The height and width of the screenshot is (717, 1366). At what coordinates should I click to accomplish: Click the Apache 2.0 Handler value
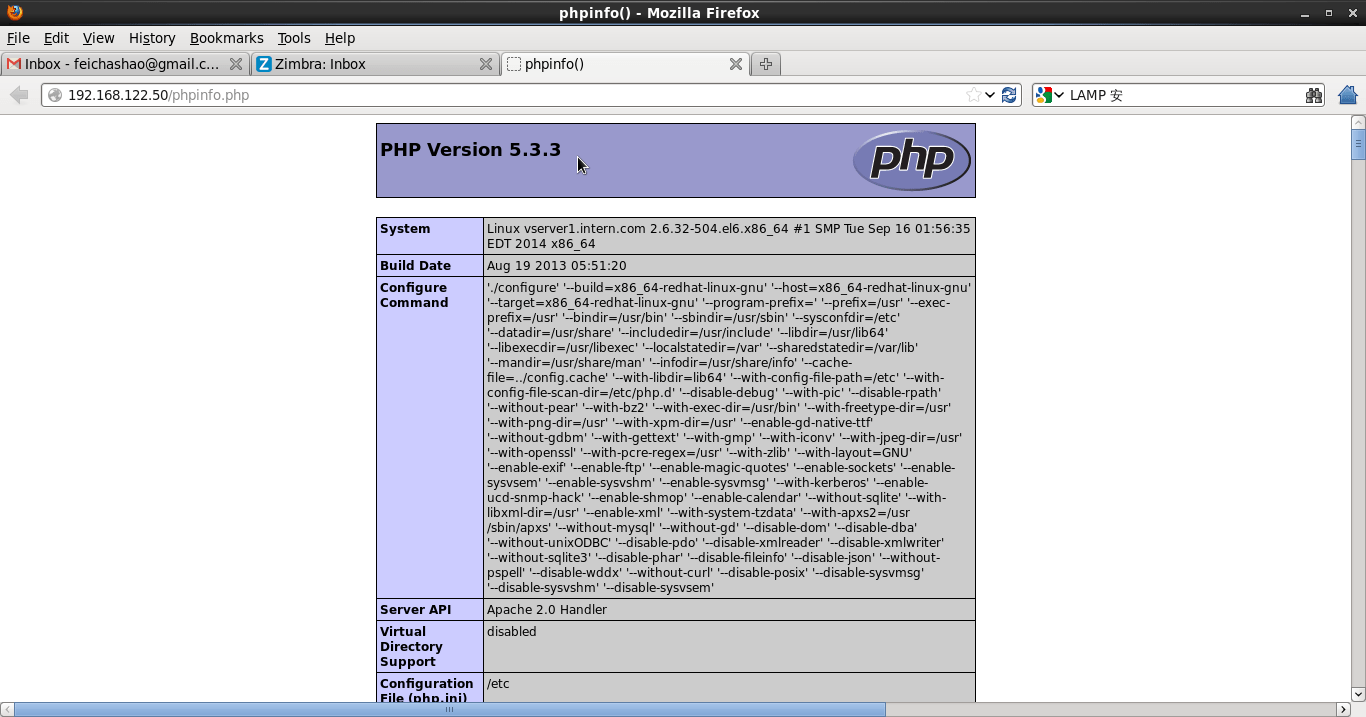(547, 610)
